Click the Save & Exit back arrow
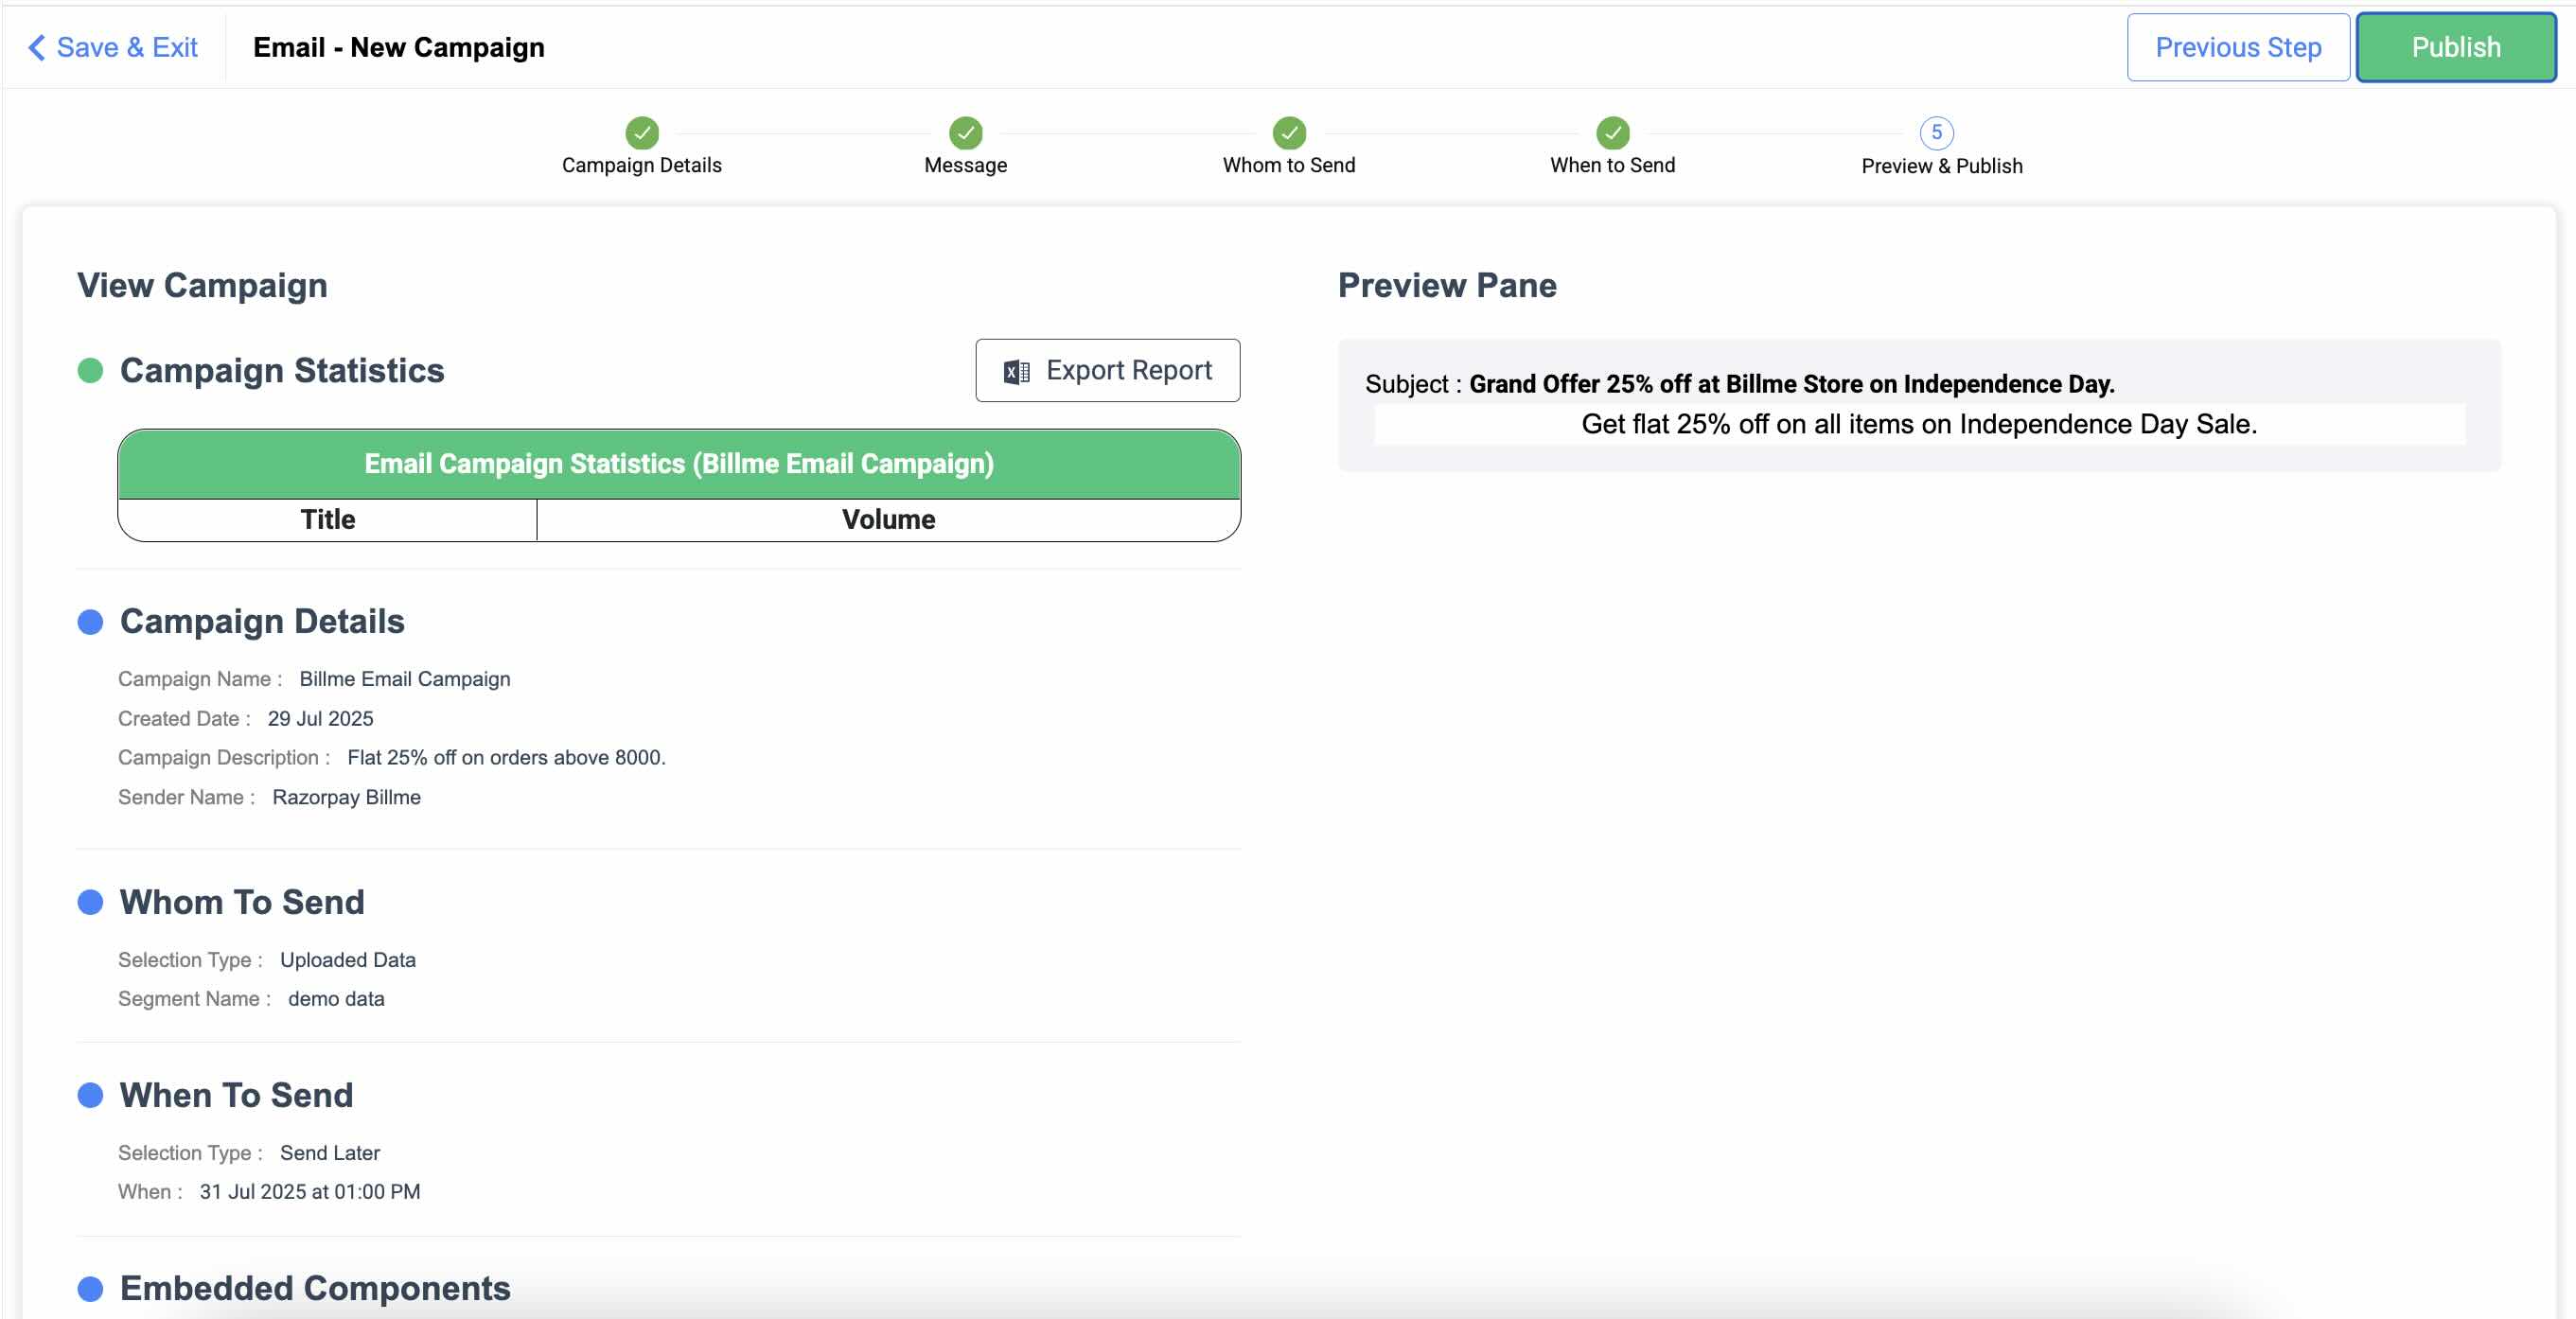The image size is (2576, 1319). [36, 47]
